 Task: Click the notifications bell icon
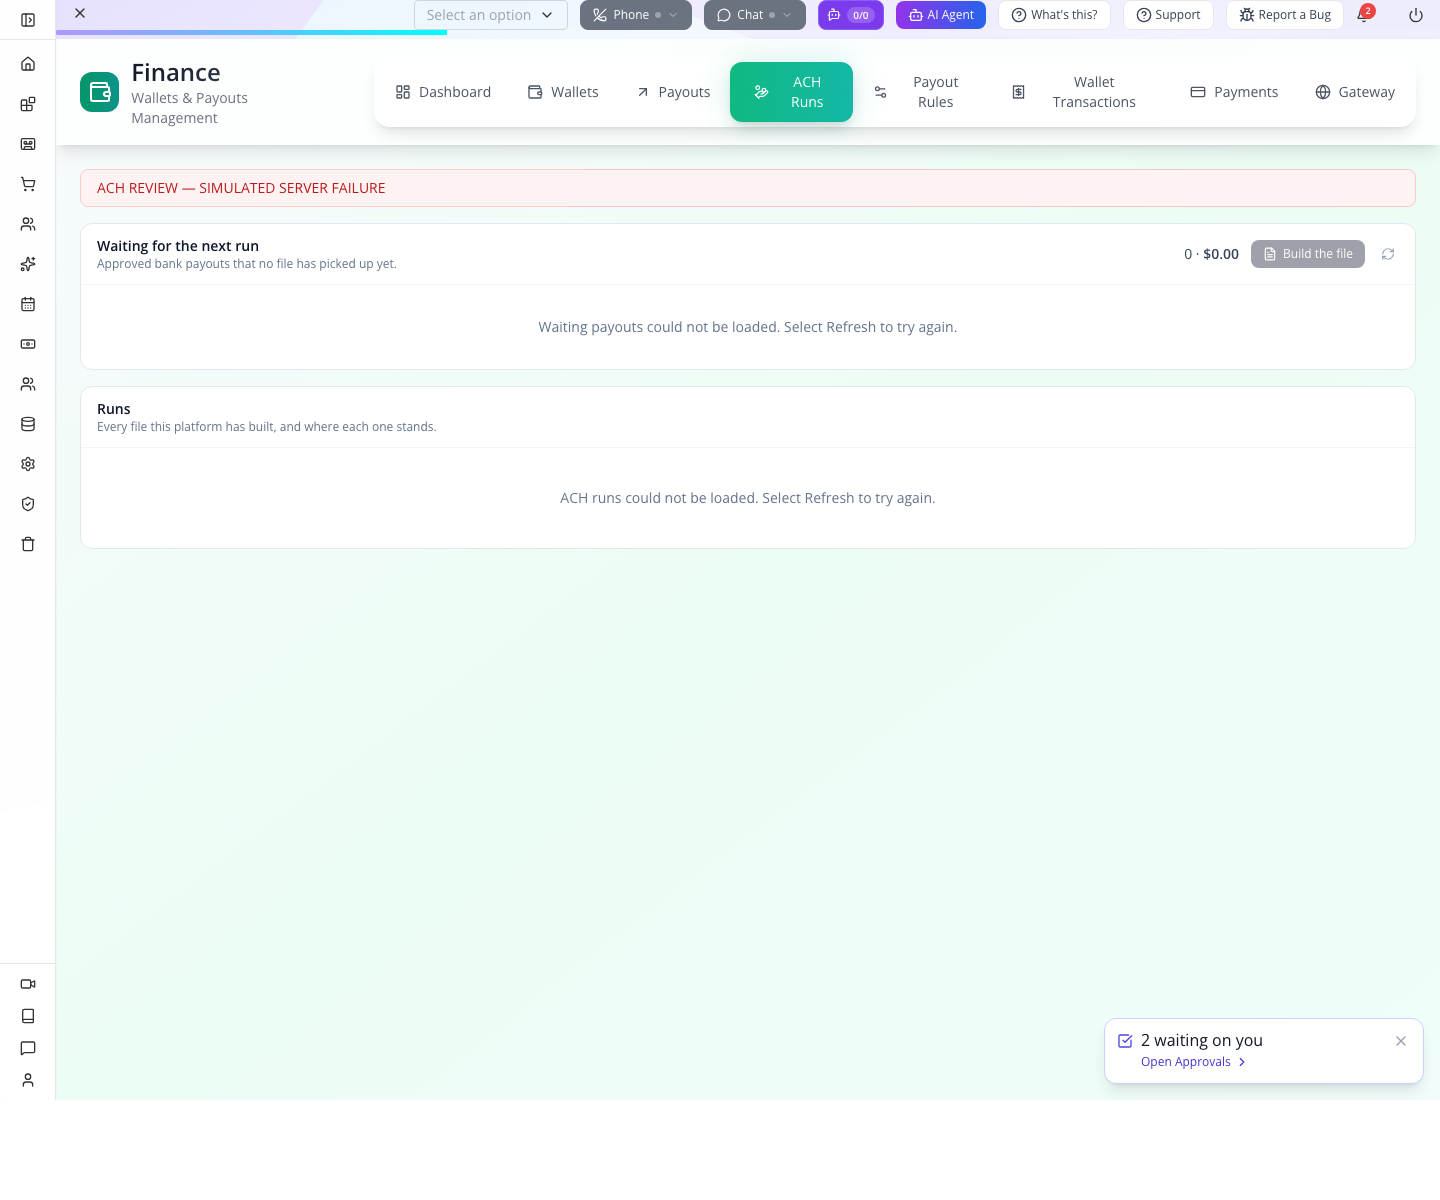point(1363,15)
